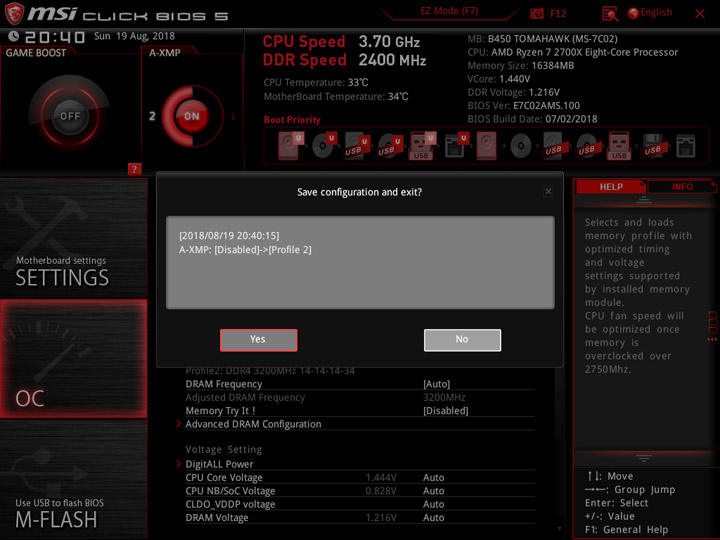The image size is (720, 540).
Task: Open the SETTINGS motherboard settings section
Action: (x=73, y=238)
